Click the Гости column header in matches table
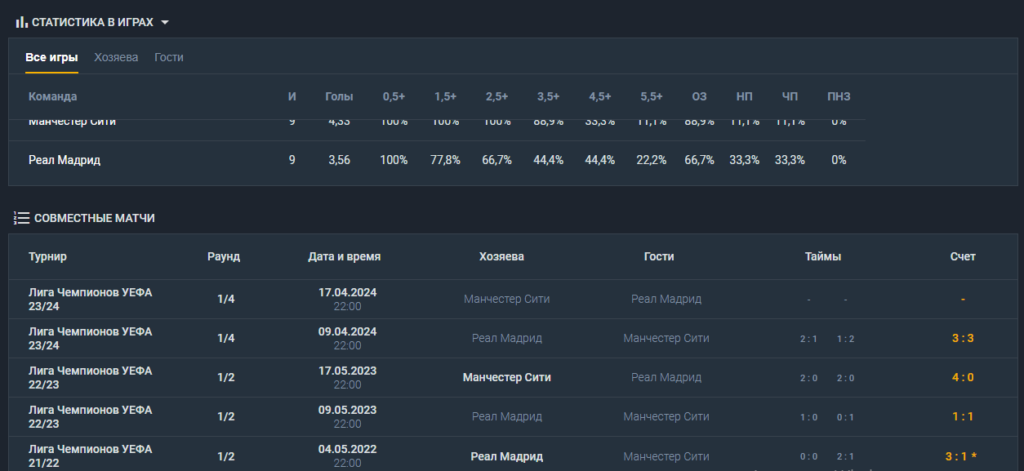This screenshot has width=1024, height=471. point(659,257)
